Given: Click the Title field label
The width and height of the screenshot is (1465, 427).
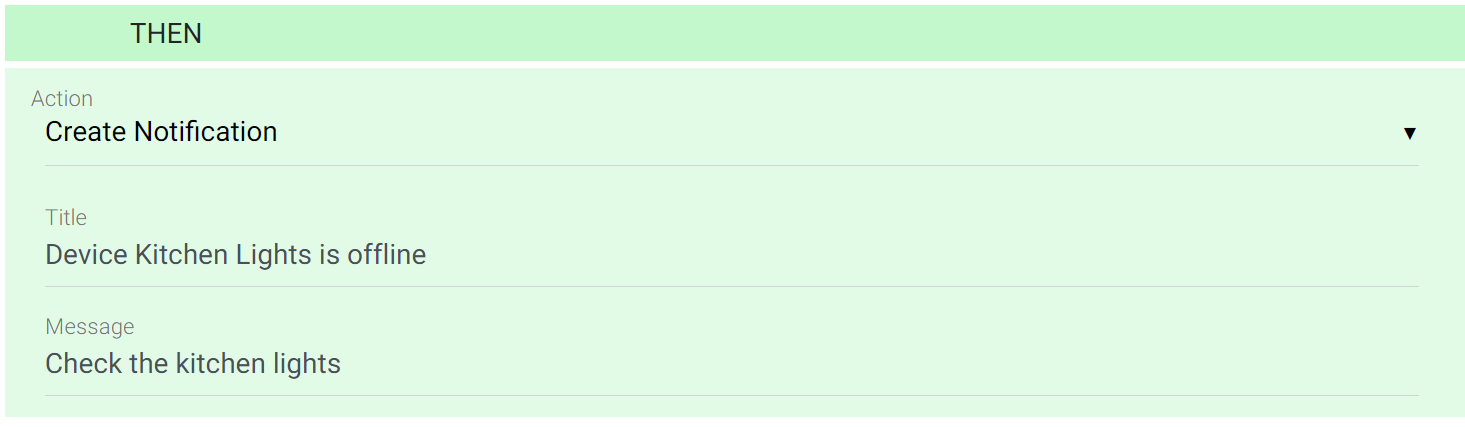Looking at the screenshot, I should (x=66, y=217).
